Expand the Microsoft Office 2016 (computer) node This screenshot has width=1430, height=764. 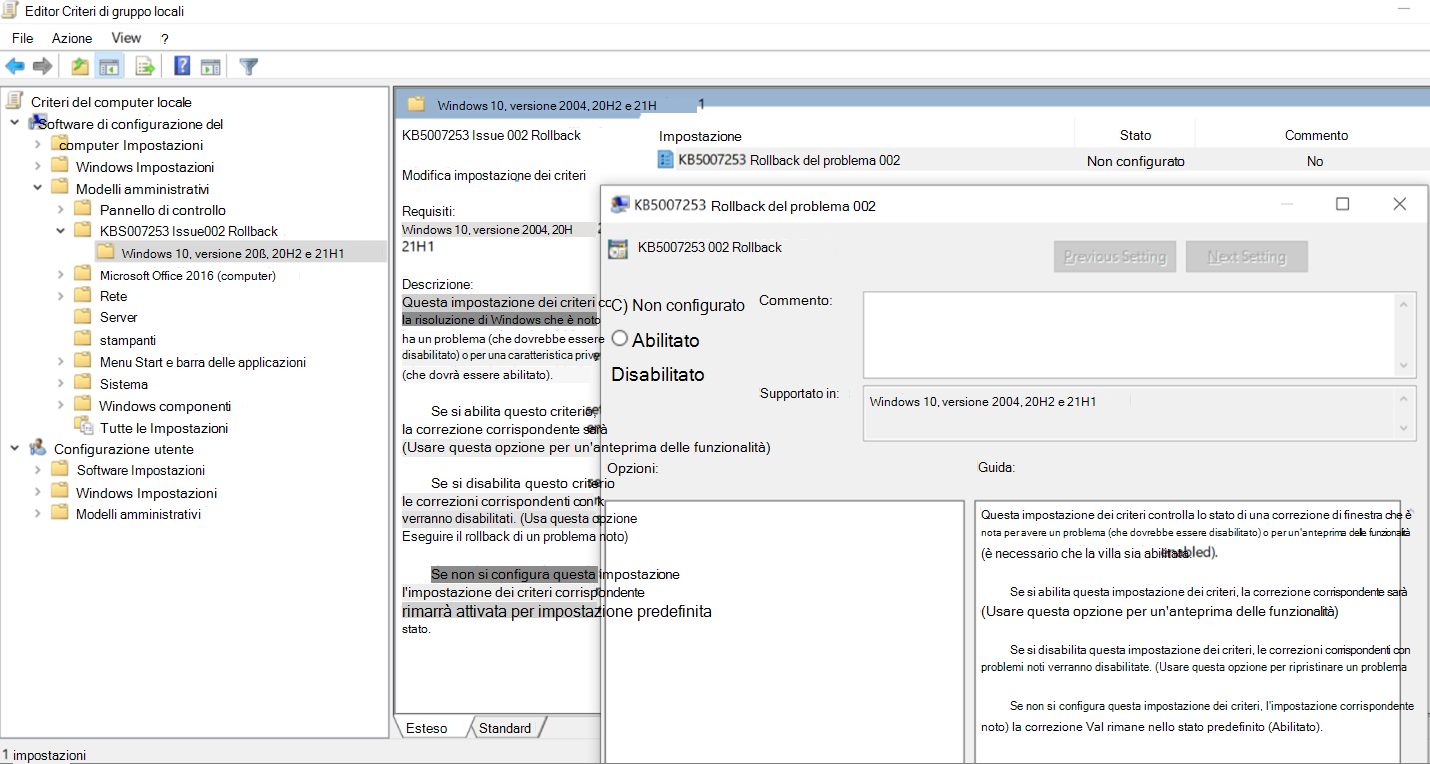point(61,274)
